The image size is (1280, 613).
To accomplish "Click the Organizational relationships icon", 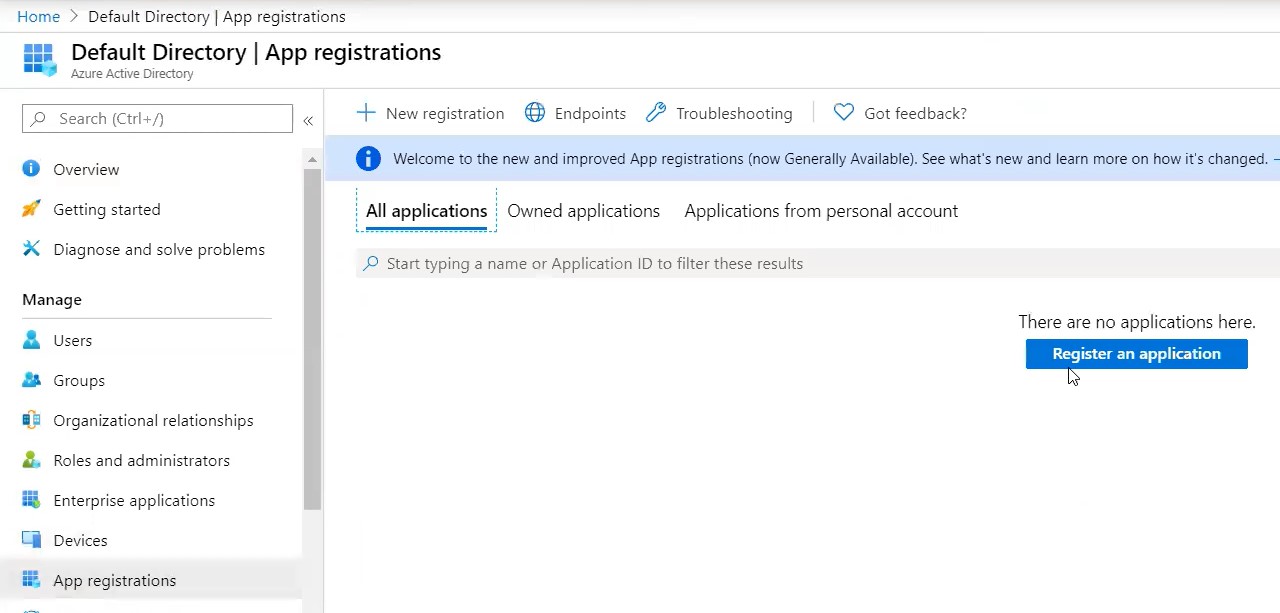I will point(31,420).
